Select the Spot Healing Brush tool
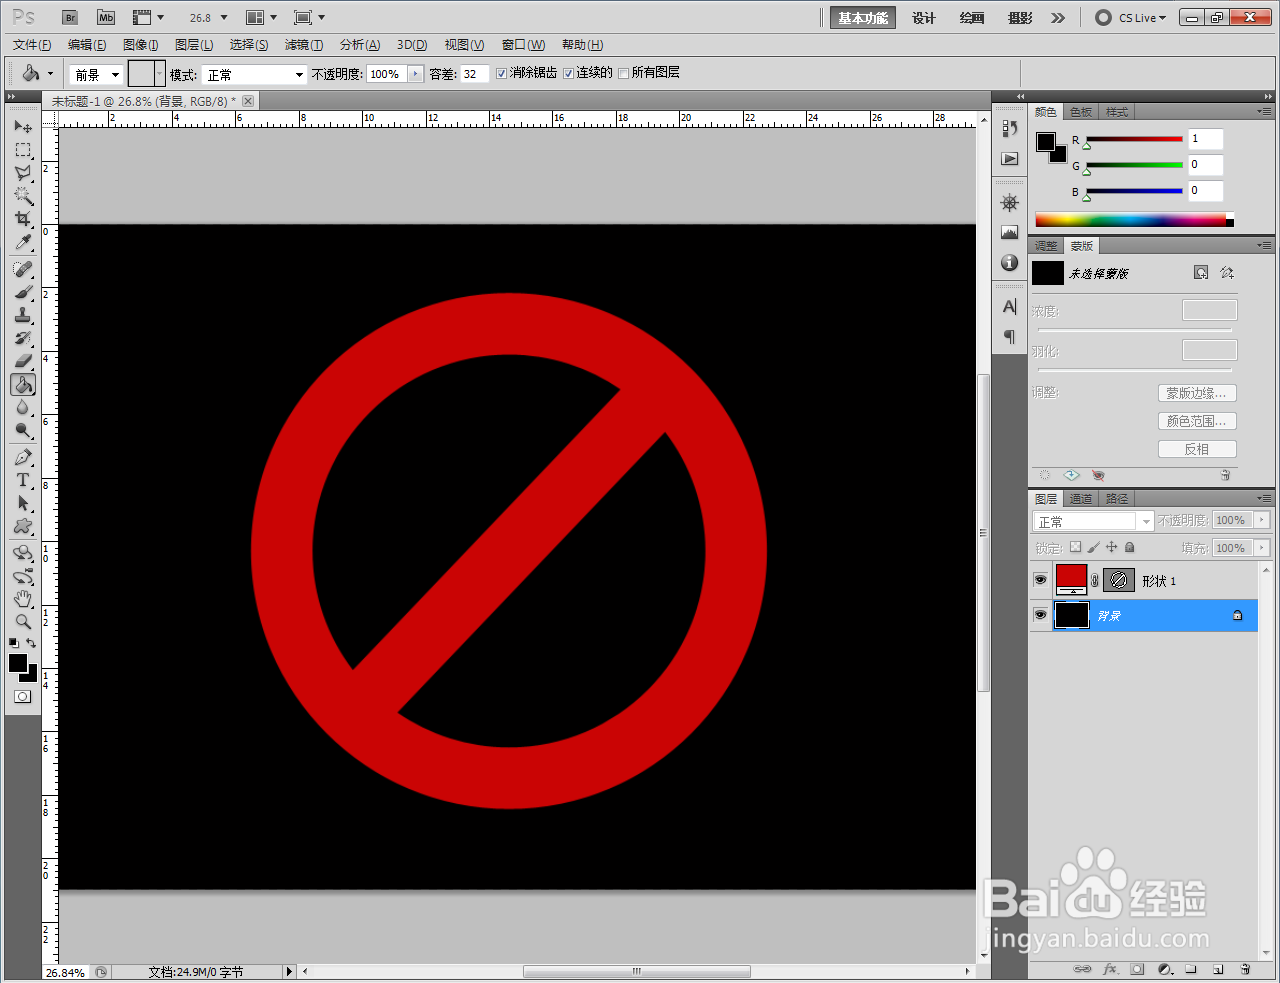This screenshot has width=1280, height=983. pos(23,270)
